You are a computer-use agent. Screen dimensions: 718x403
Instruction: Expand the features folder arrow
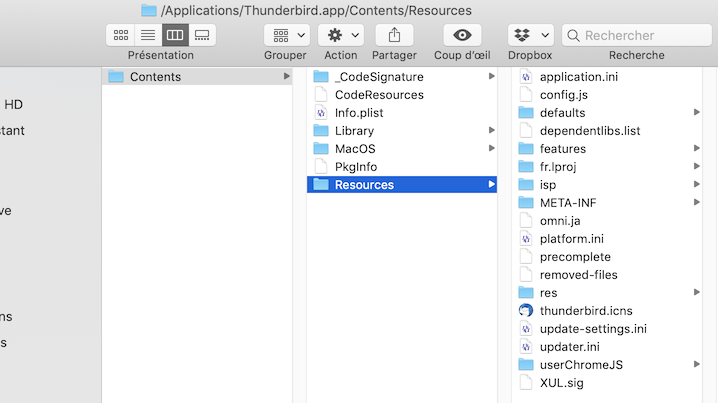point(696,148)
